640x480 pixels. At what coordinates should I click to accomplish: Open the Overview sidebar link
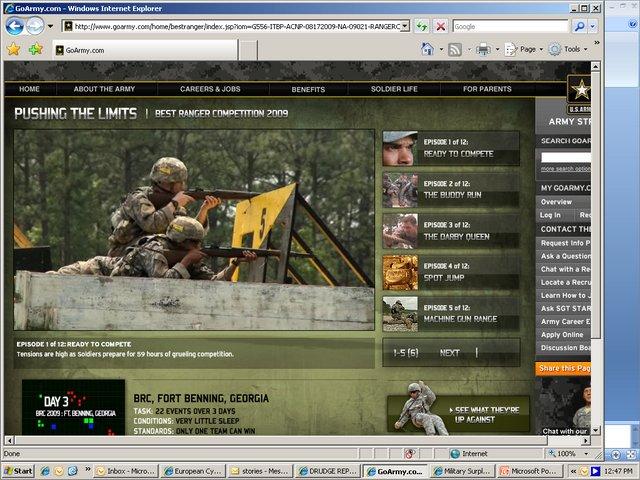point(556,202)
